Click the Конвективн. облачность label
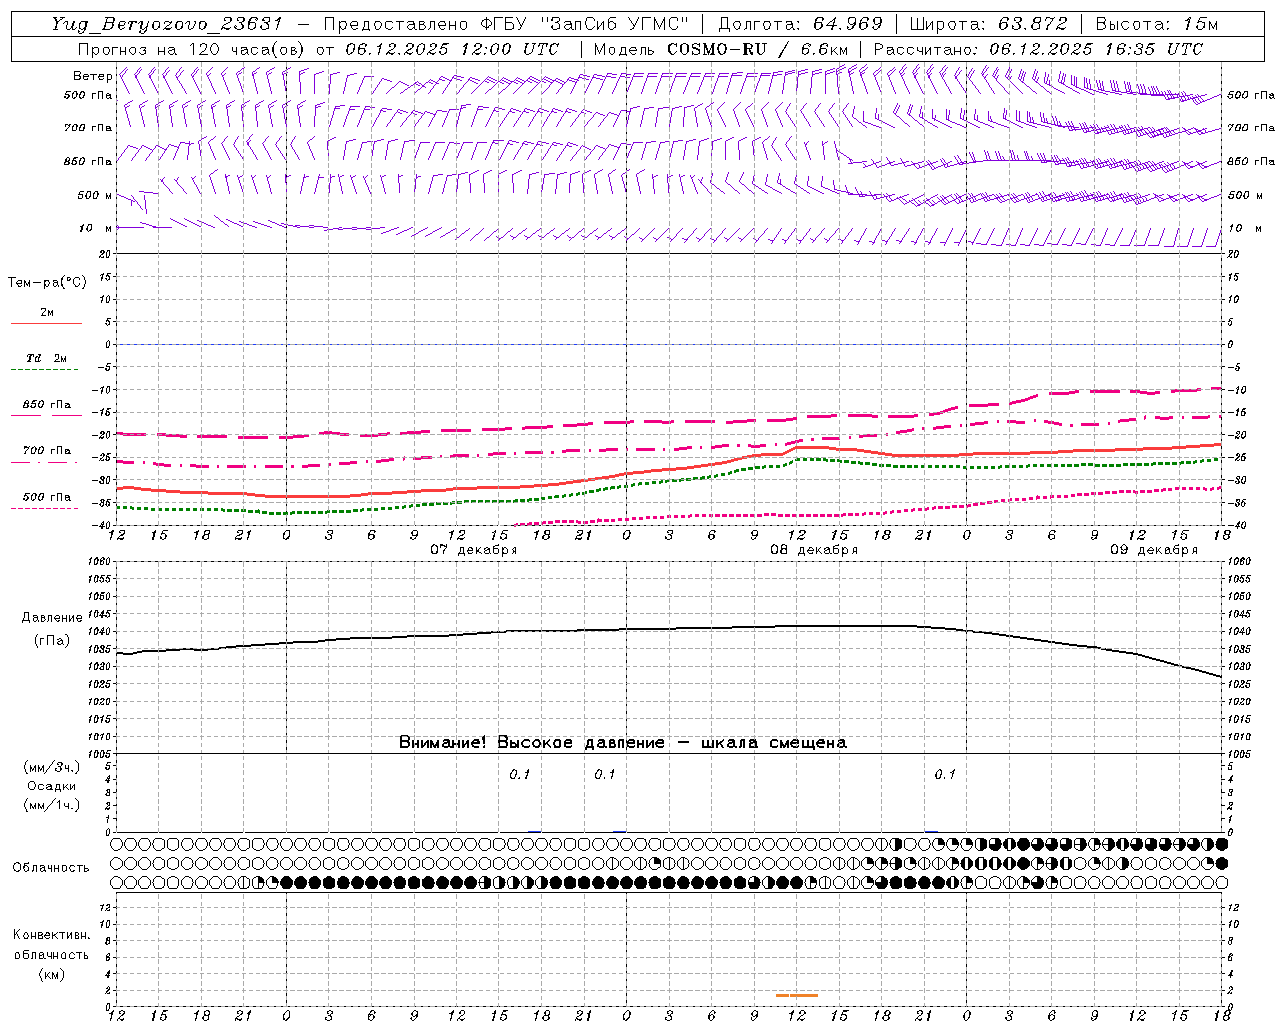Image resolution: width=1280 pixels, height=1024 pixels. (x=51, y=945)
